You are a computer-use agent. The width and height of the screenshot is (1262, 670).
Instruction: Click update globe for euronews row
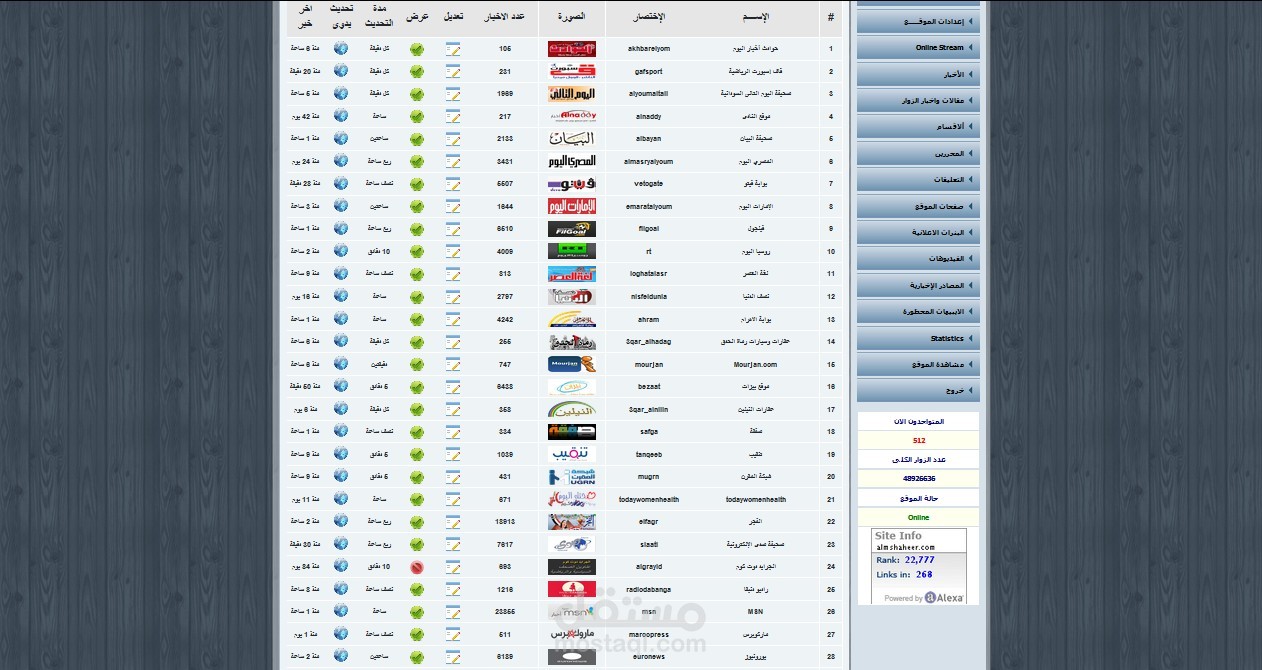(341, 655)
